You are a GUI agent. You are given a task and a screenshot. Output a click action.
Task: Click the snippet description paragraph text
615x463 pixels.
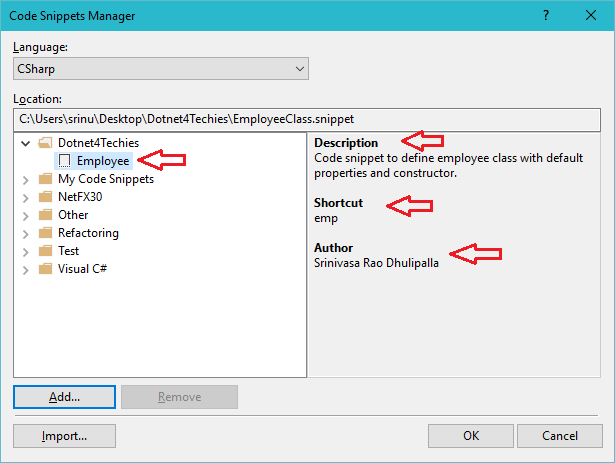coord(448,166)
